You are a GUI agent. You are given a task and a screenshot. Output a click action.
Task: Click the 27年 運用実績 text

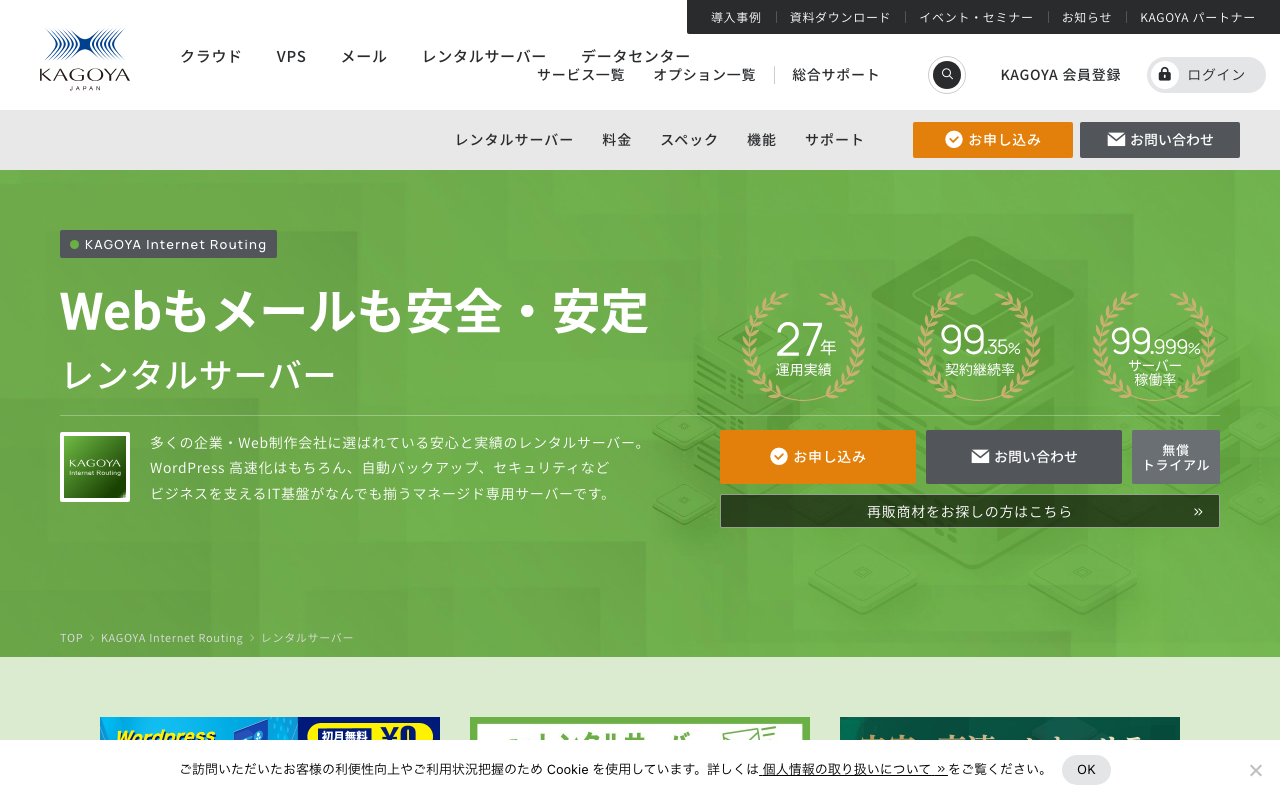pos(805,348)
